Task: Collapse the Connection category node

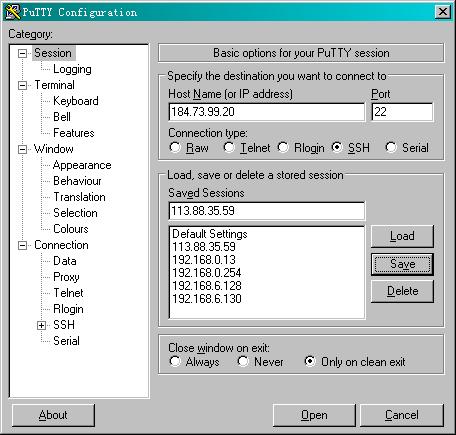Action: pos(22,246)
